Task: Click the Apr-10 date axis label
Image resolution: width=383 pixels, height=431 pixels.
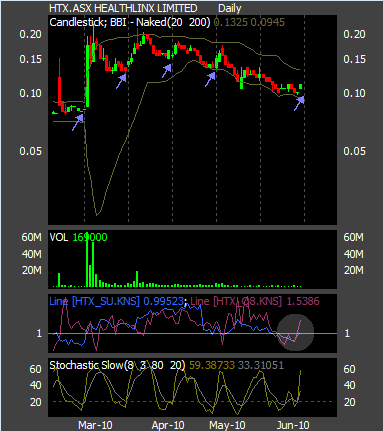Action: [168, 425]
